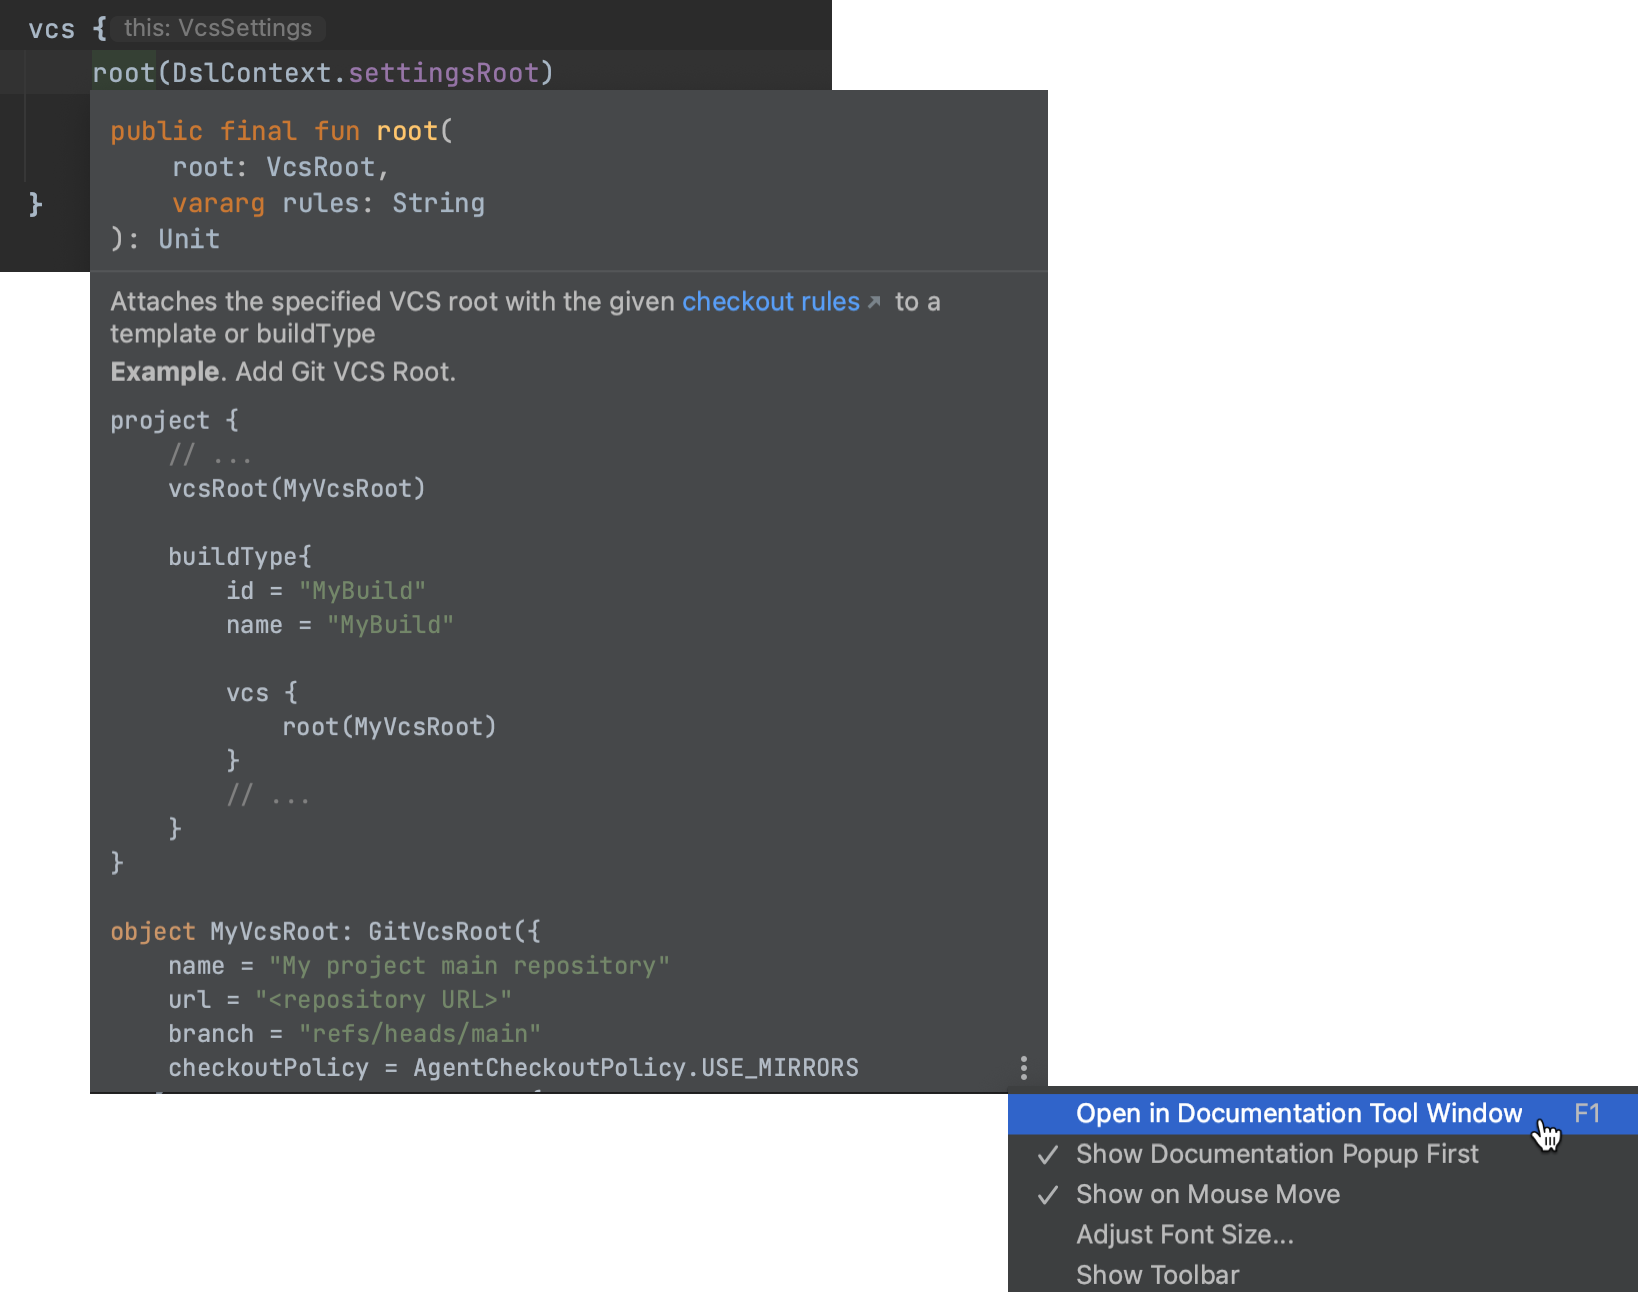
Task: Click settingsRoot in the editor line
Action: 443,73
